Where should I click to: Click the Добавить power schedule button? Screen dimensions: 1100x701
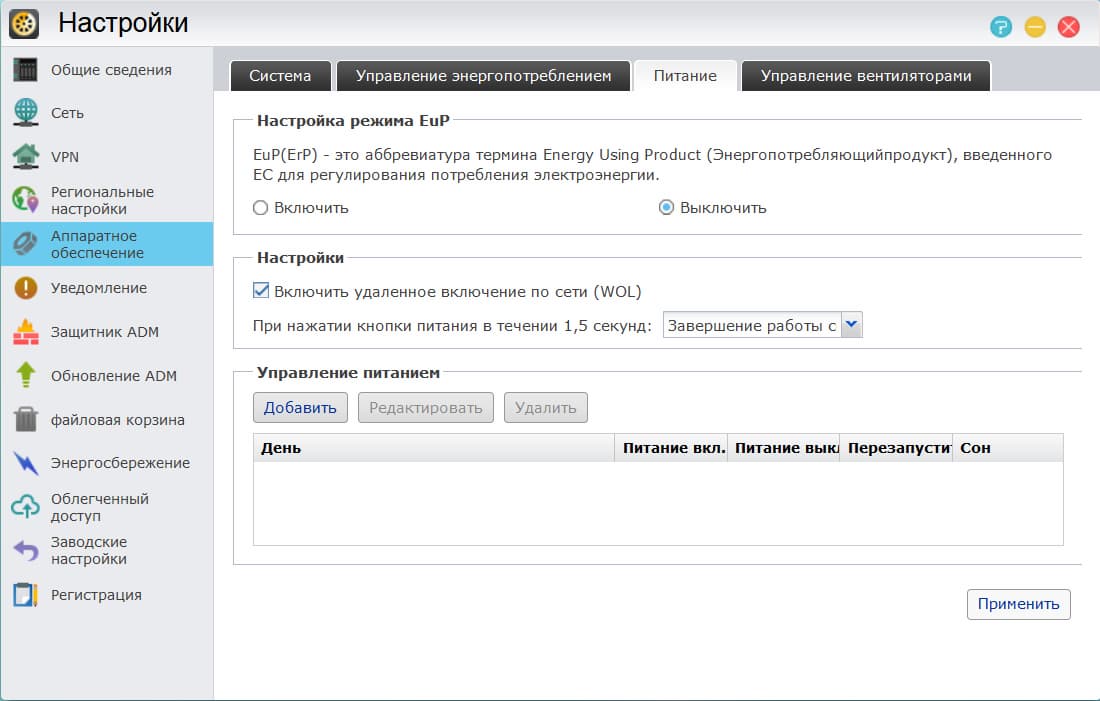pyautogui.click(x=300, y=407)
